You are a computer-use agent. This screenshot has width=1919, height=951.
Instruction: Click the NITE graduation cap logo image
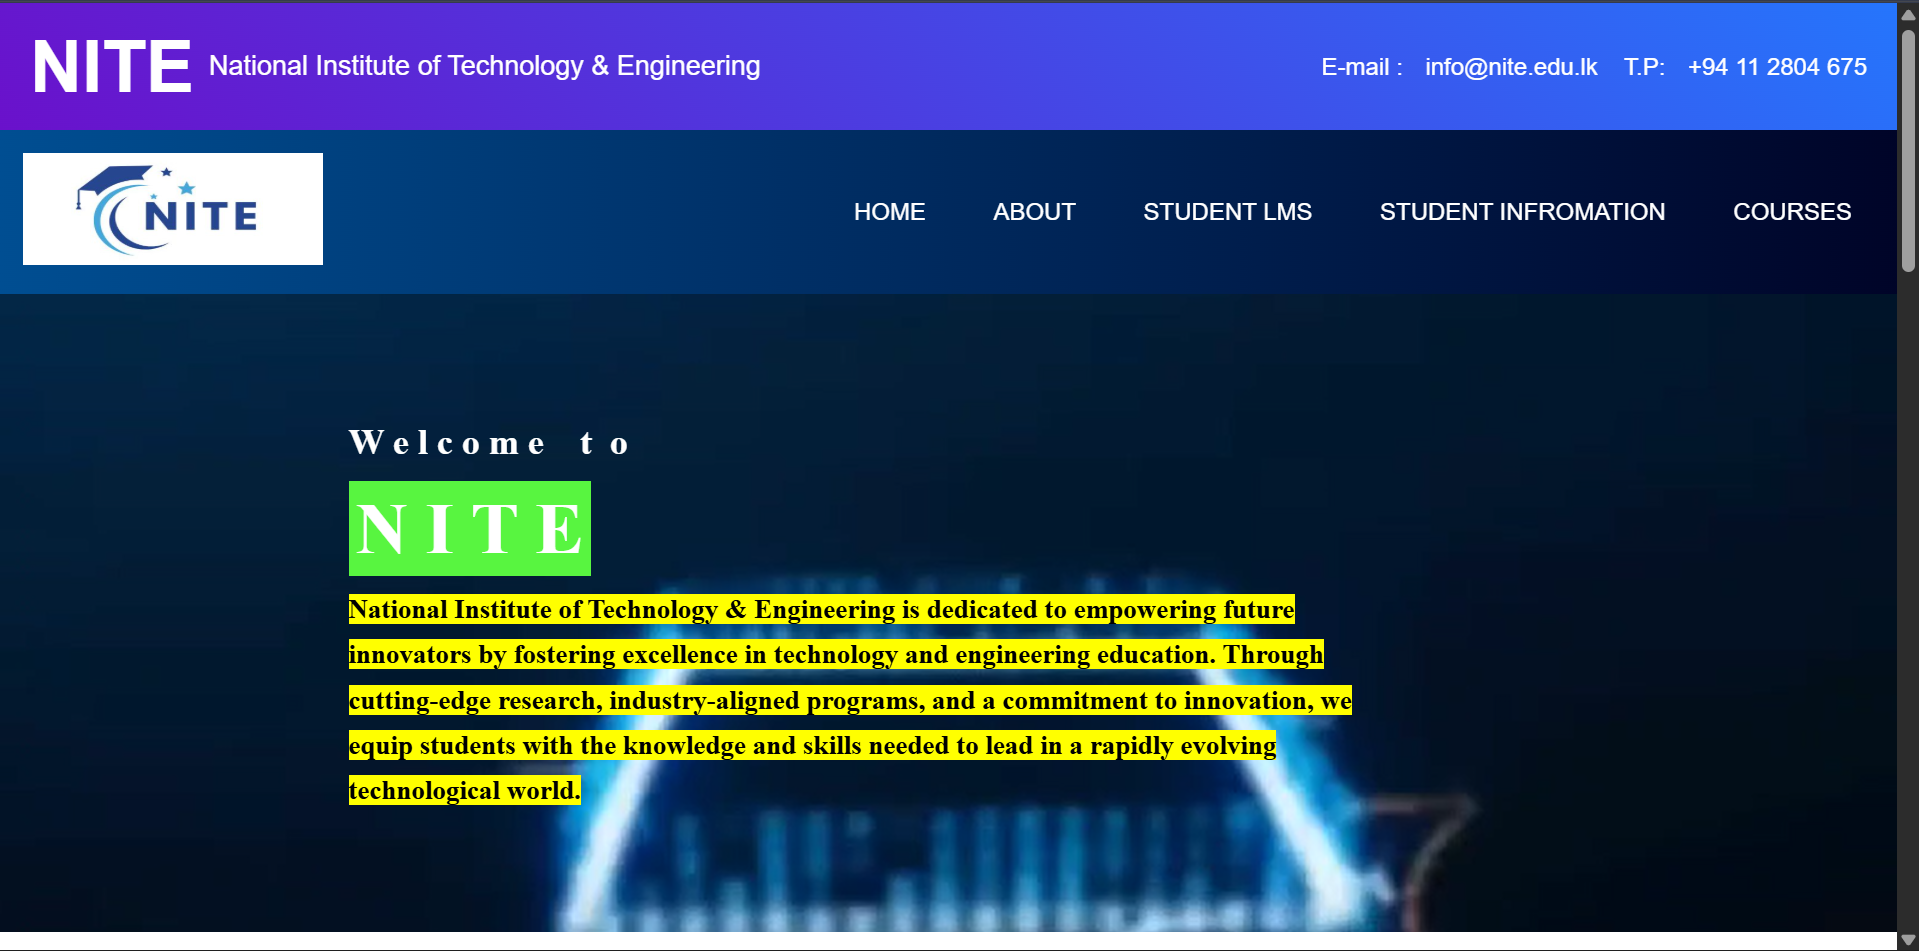point(172,209)
